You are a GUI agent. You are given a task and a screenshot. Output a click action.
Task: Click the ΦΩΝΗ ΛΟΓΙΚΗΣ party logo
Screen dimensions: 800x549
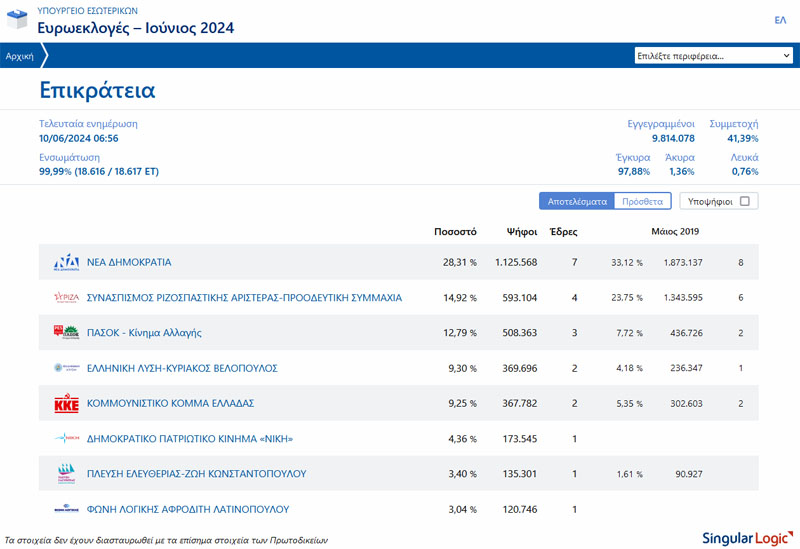click(x=66, y=509)
